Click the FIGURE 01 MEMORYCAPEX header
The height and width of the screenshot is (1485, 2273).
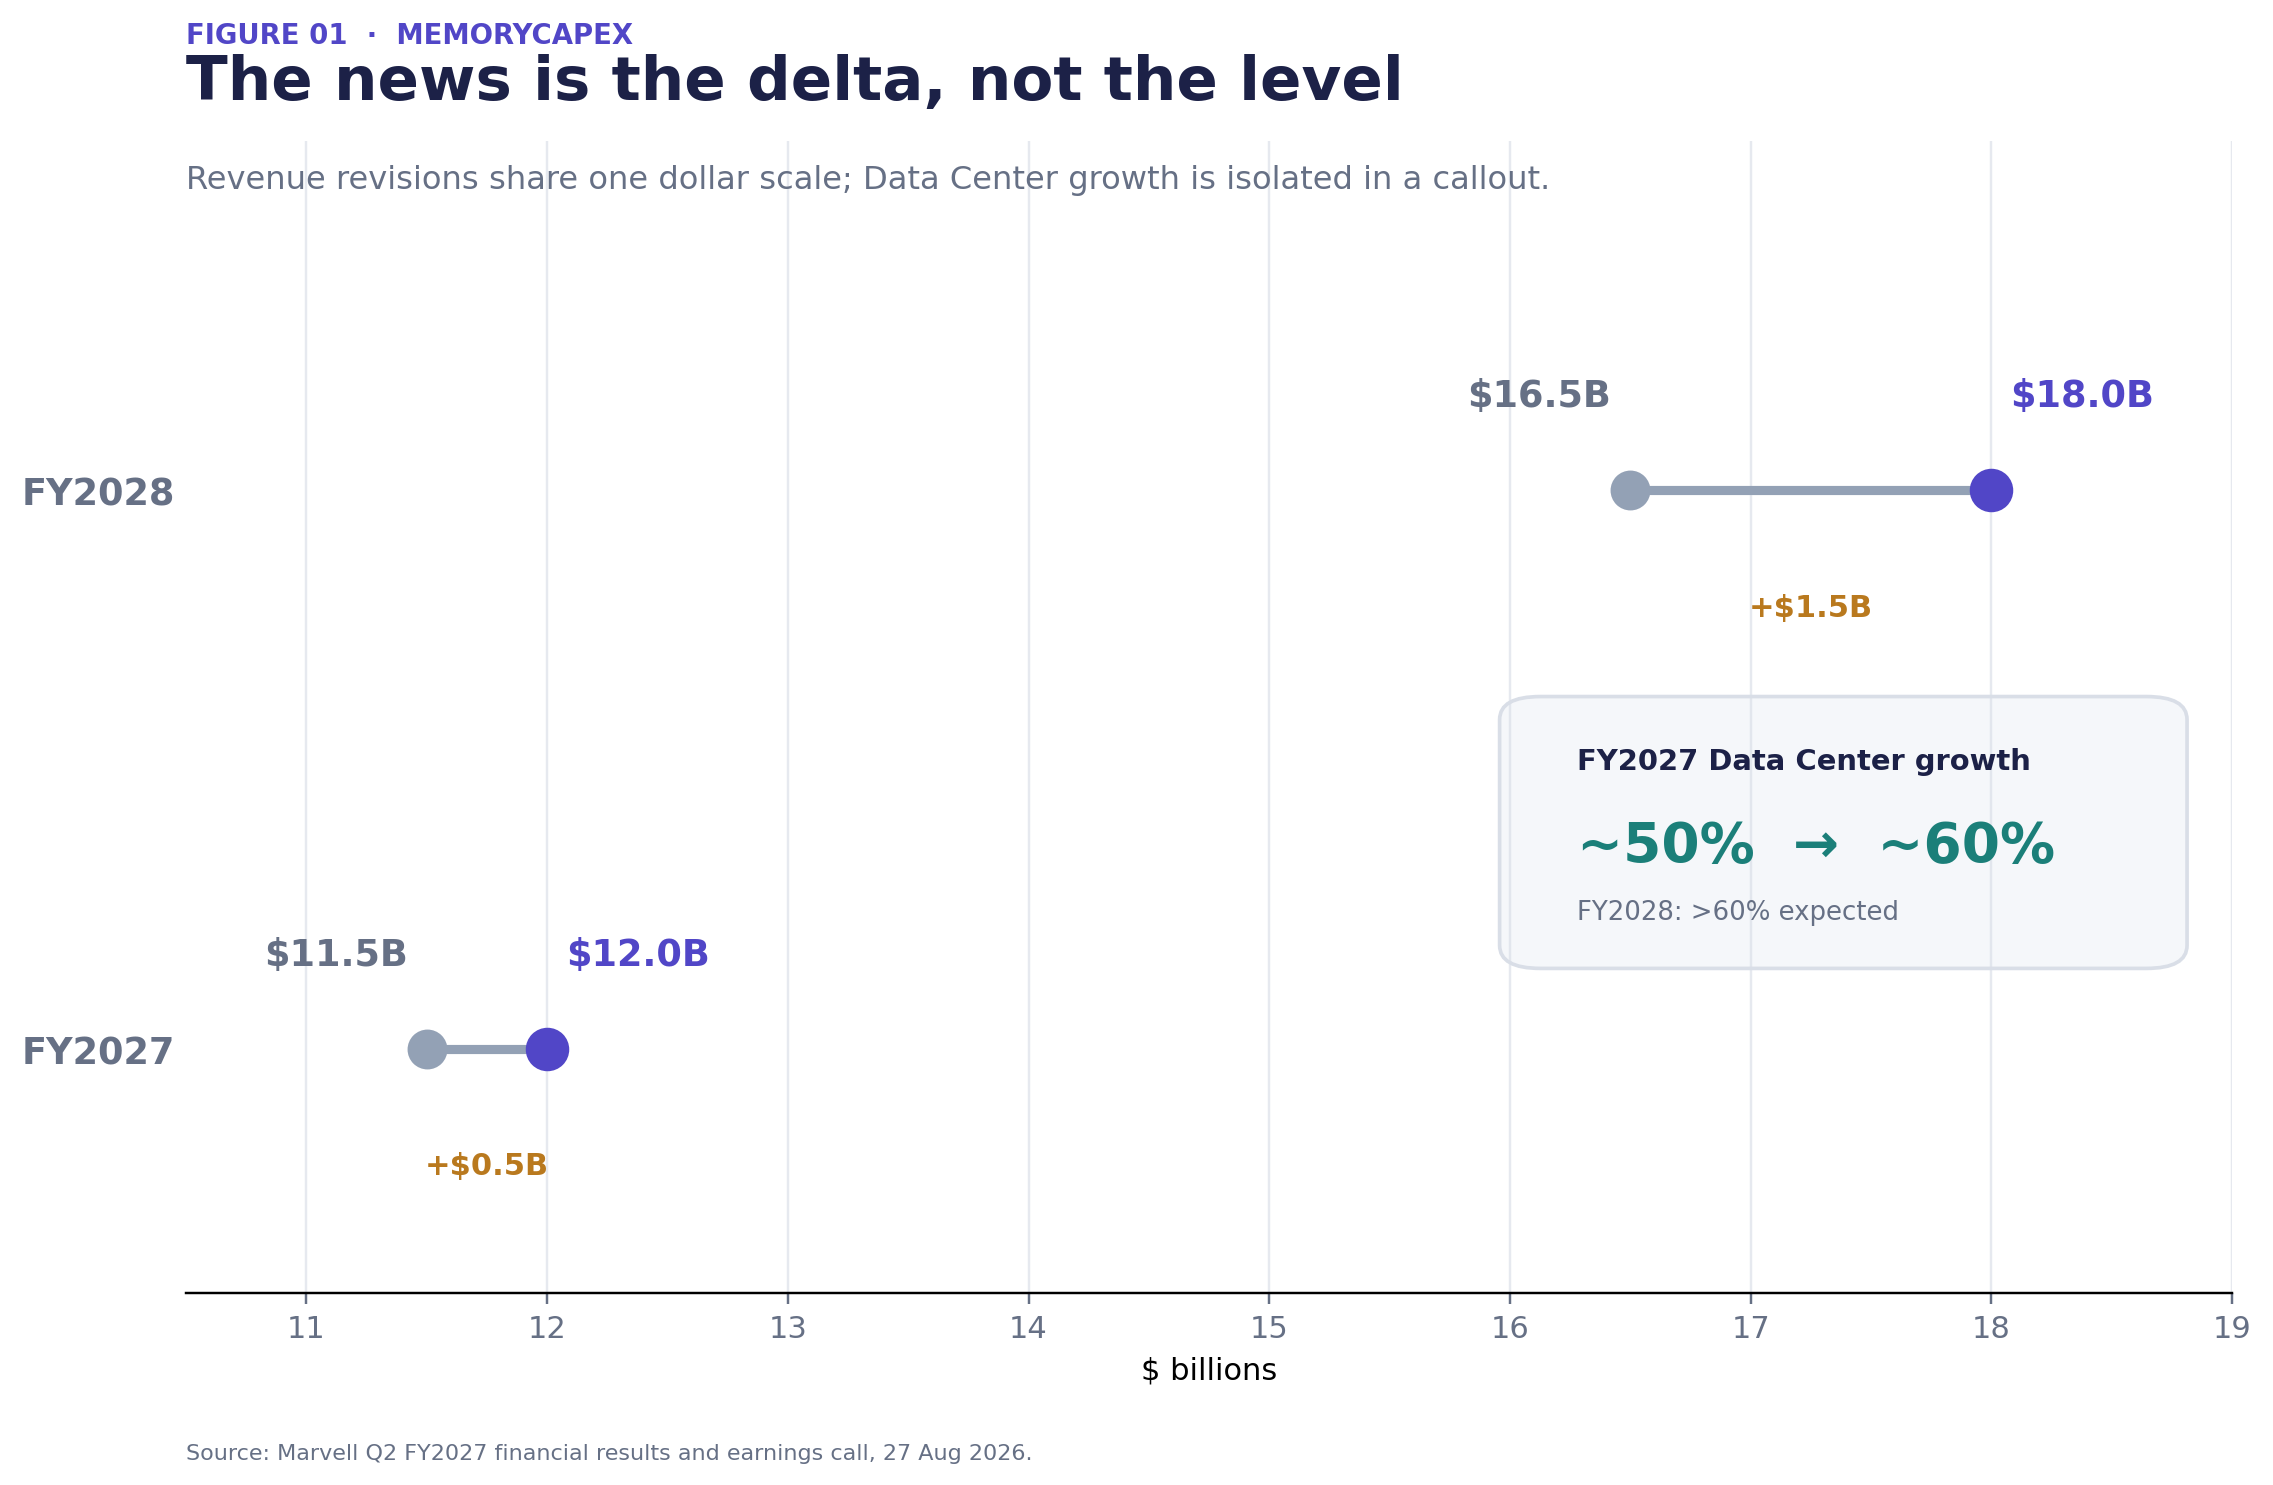click(x=409, y=35)
